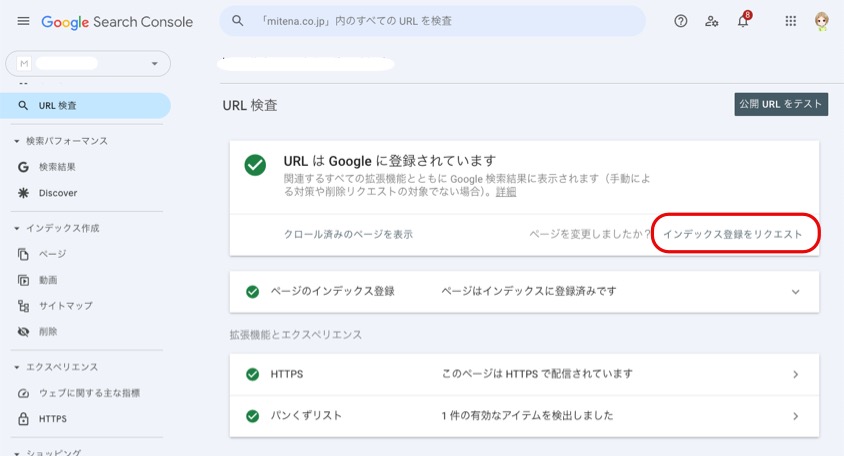Open users and permissions icon
This screenshot has width=844, height=456.
coord(711,21)
